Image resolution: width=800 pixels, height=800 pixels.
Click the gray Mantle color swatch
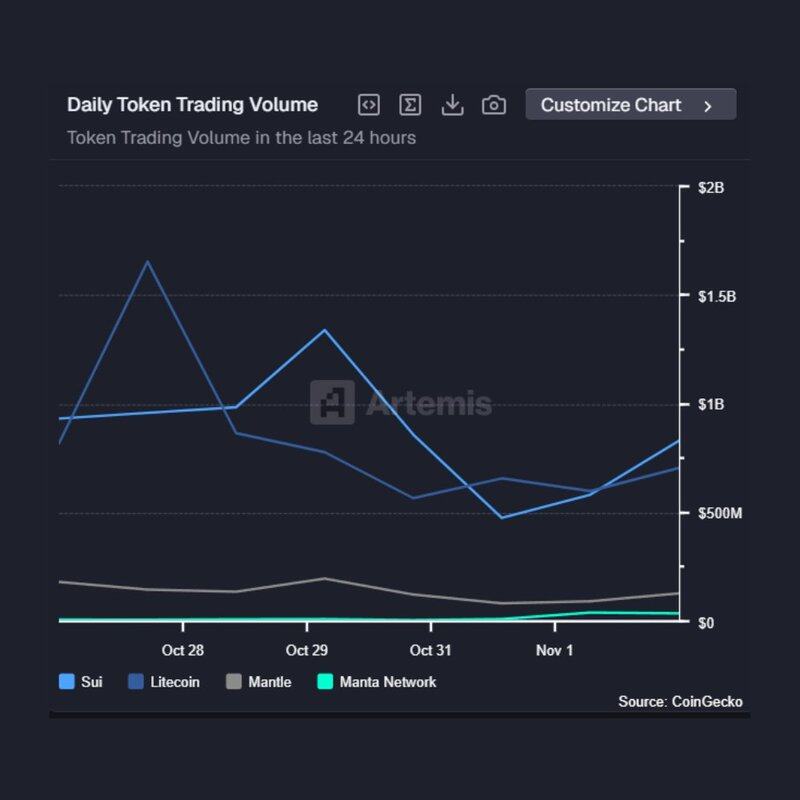tap(234, 682)
